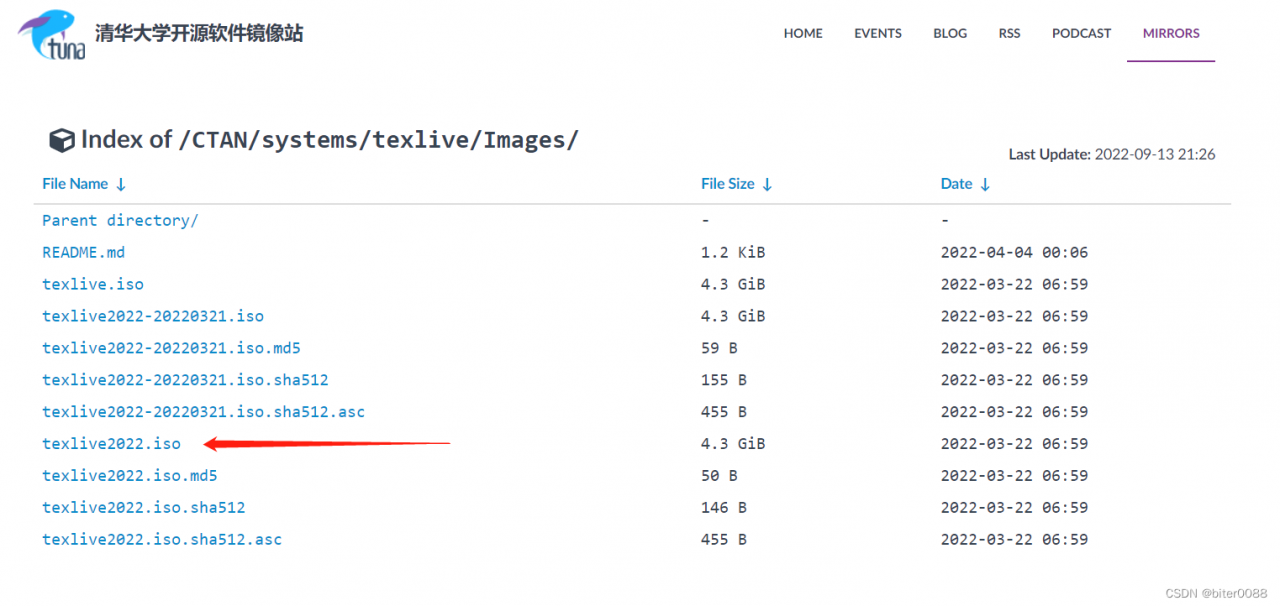Open texlive2022.iso.sha512.asc signature link
The image size is (1280, 606).
162,540
